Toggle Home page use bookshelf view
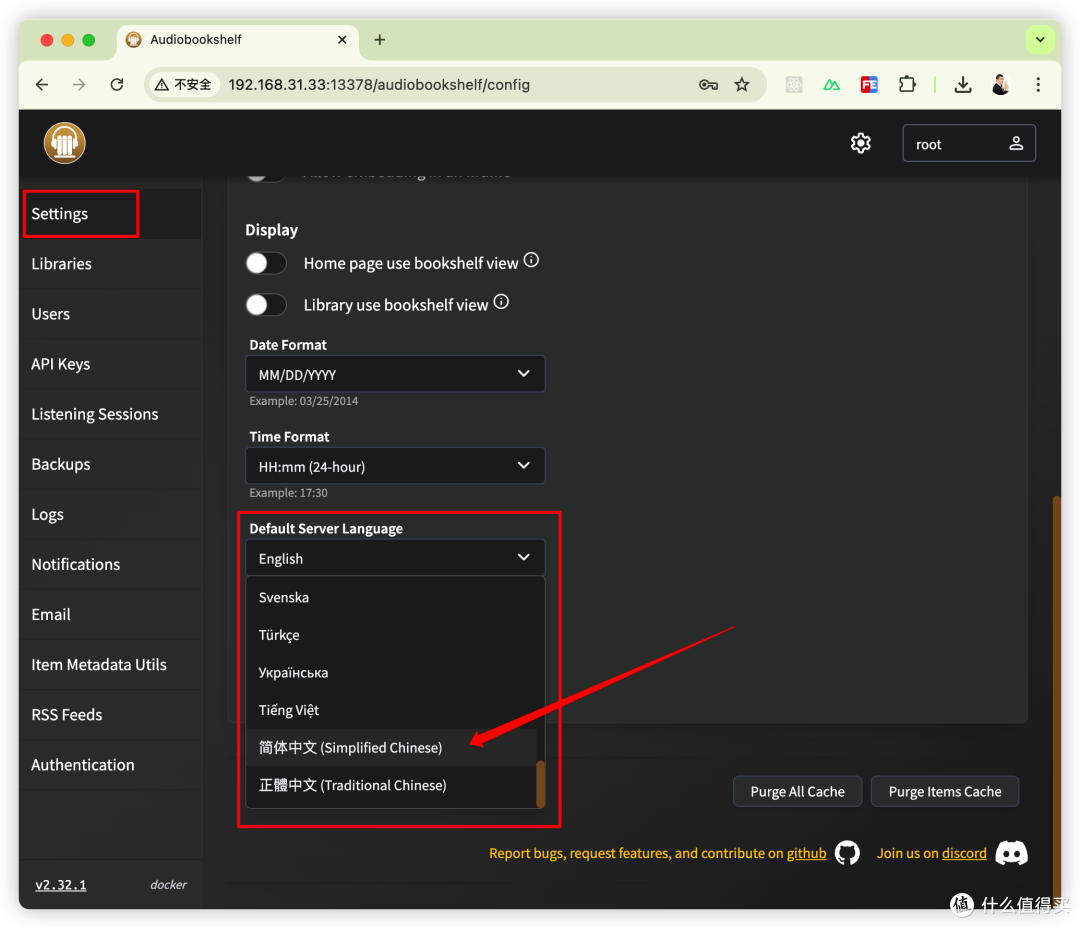Viewport: 1080px width, 928px height. [267, 263]
